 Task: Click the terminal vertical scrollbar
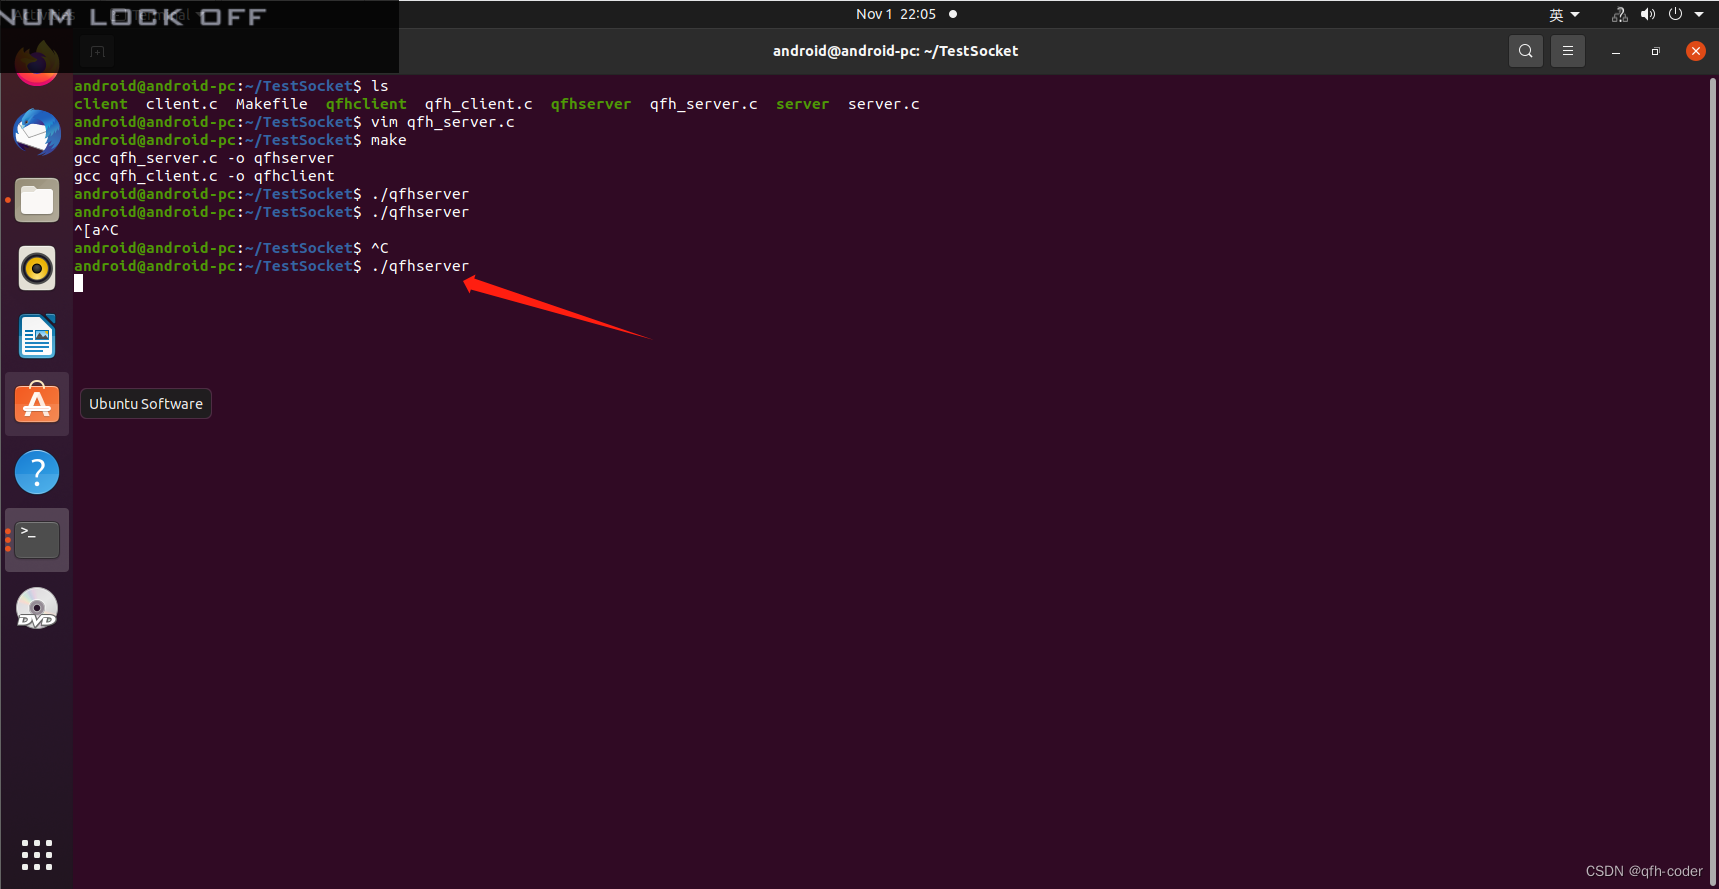point(1712,480)
